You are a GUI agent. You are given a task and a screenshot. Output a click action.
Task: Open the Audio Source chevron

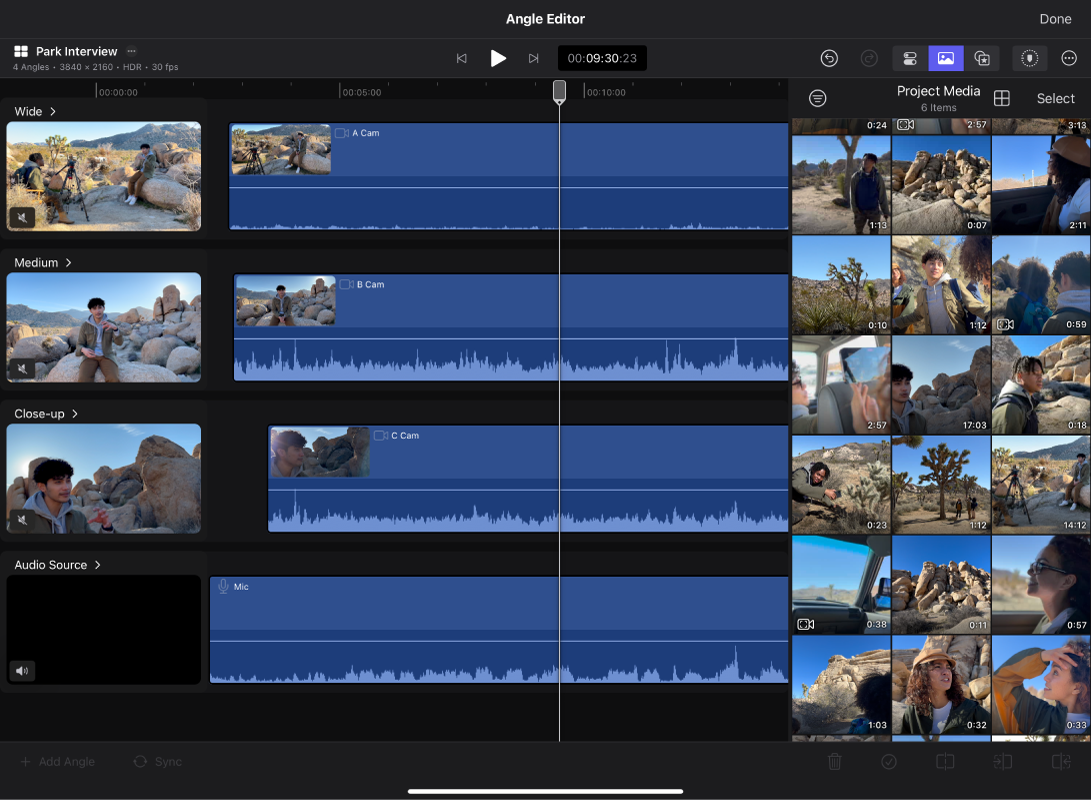(98, 565)
